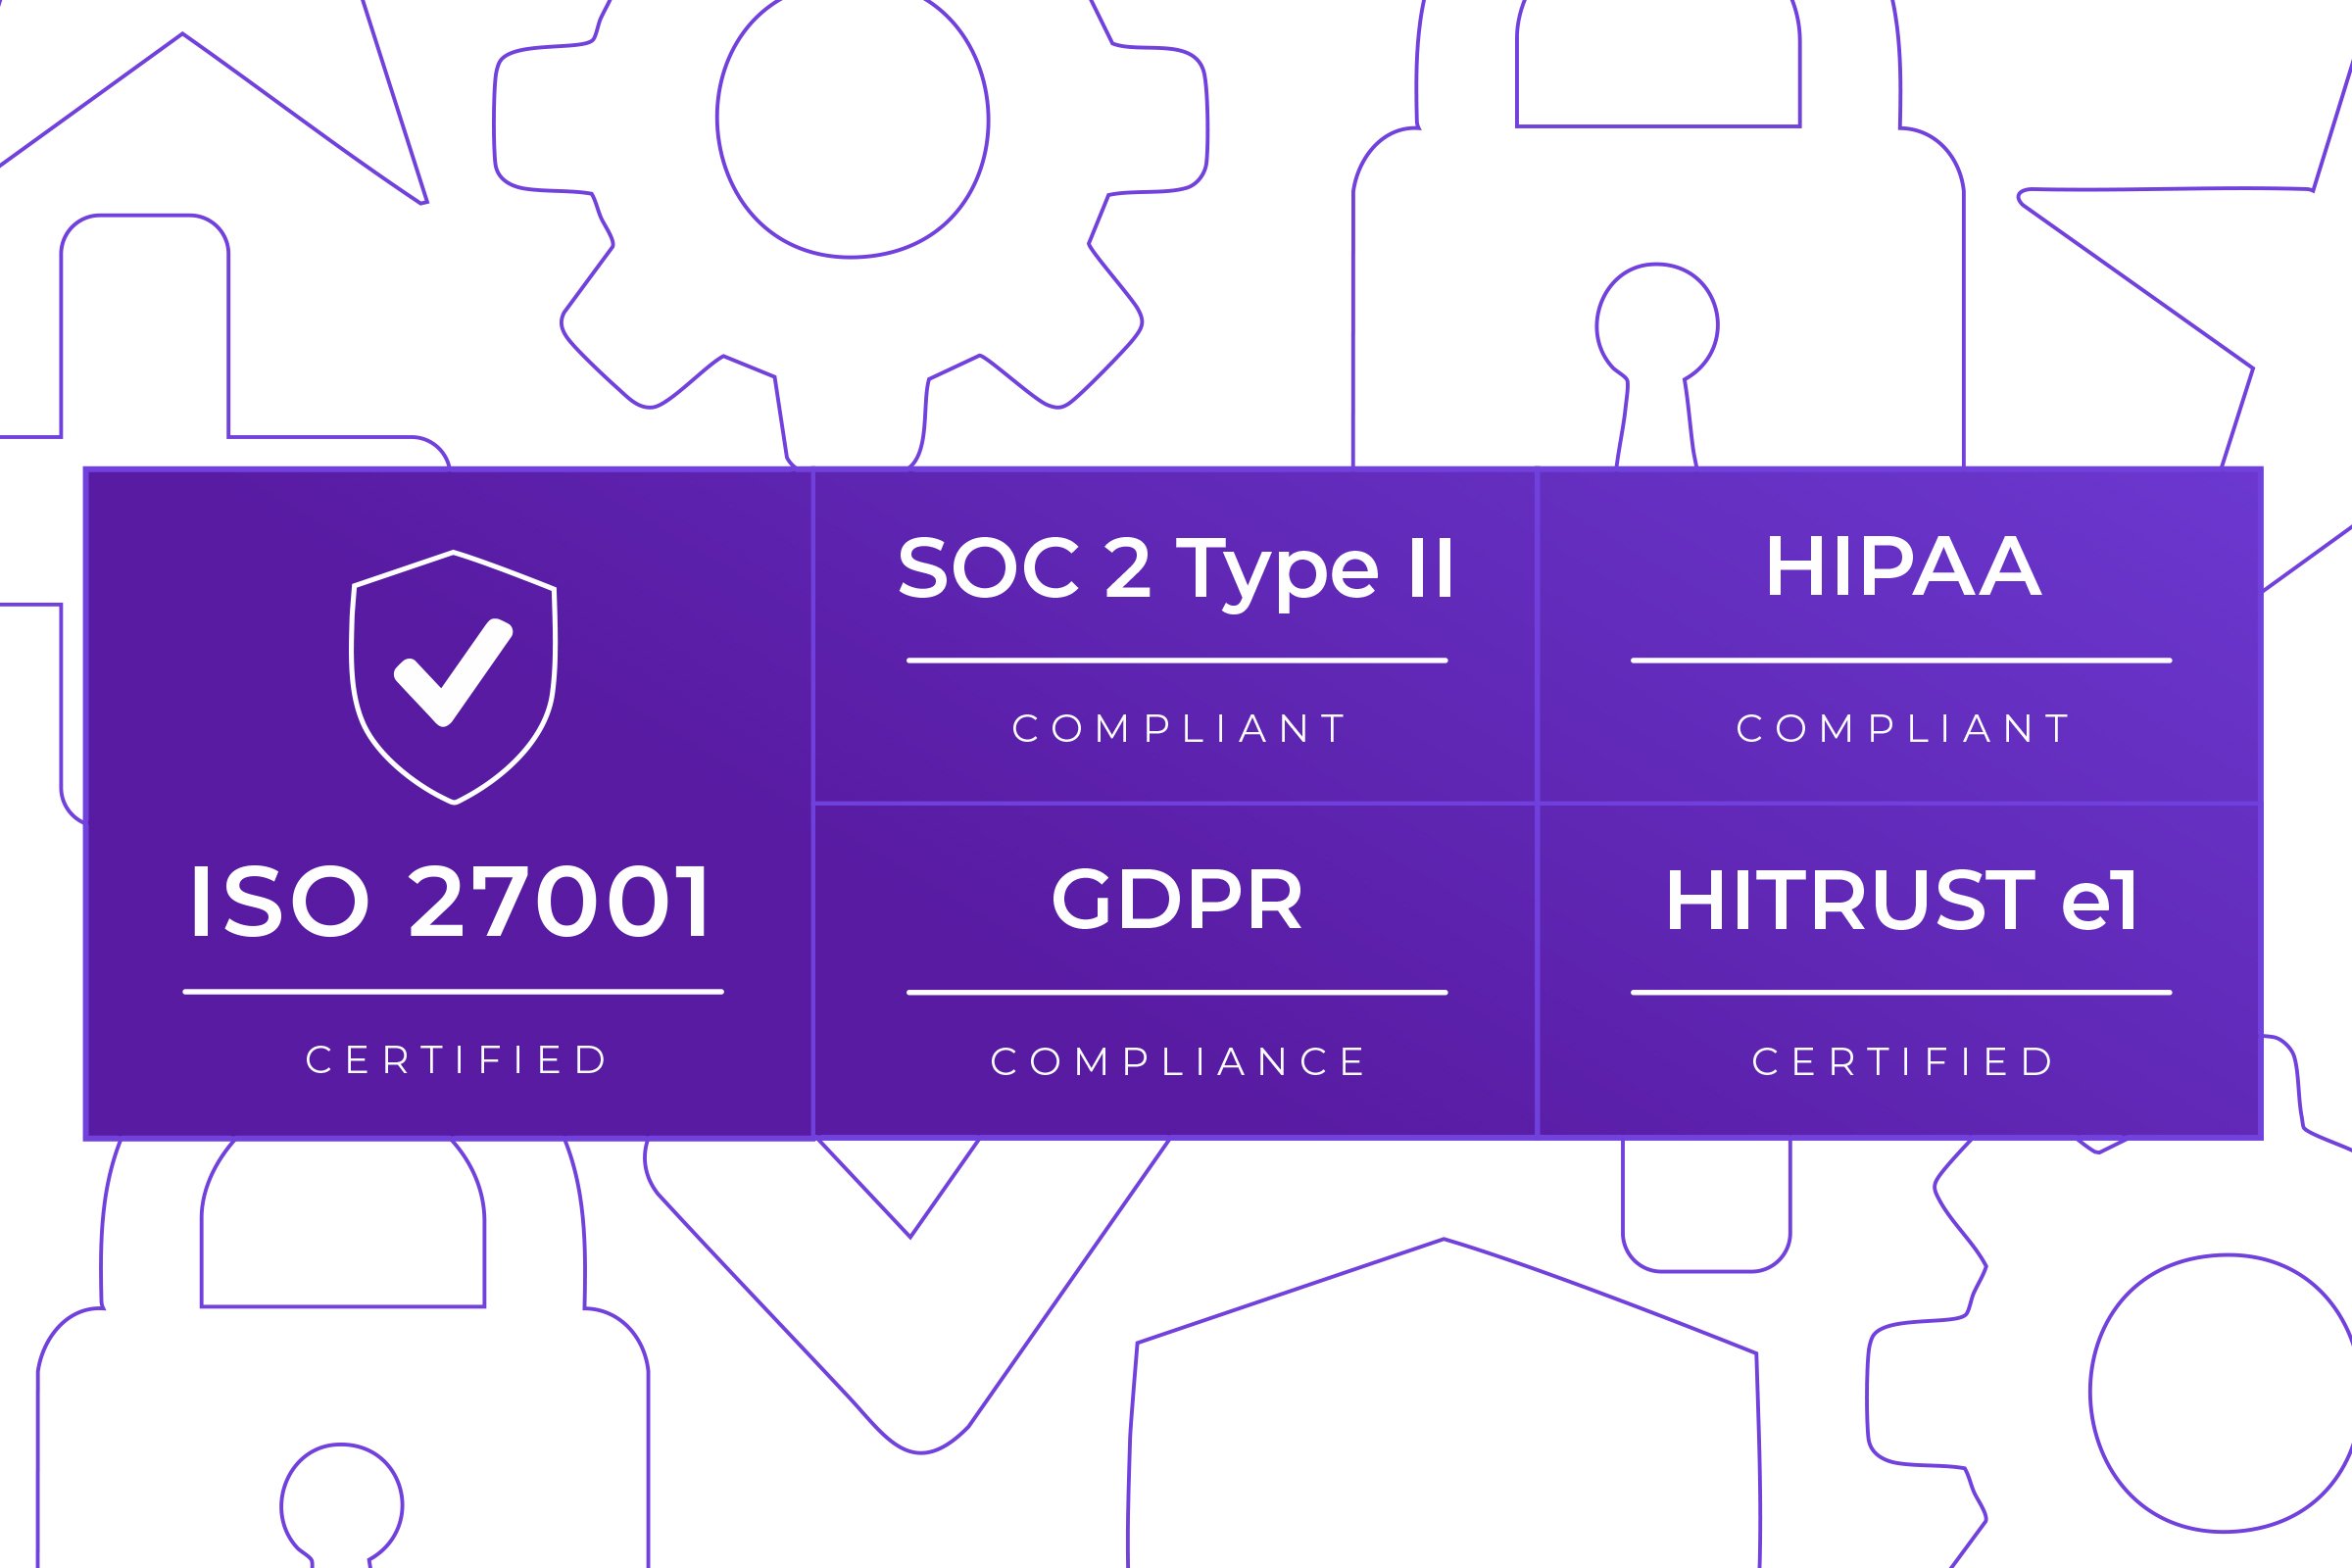Select the HITRUST e1 heading
Viewport: 2352px width, 1568px height.
tap(1900, 900)
